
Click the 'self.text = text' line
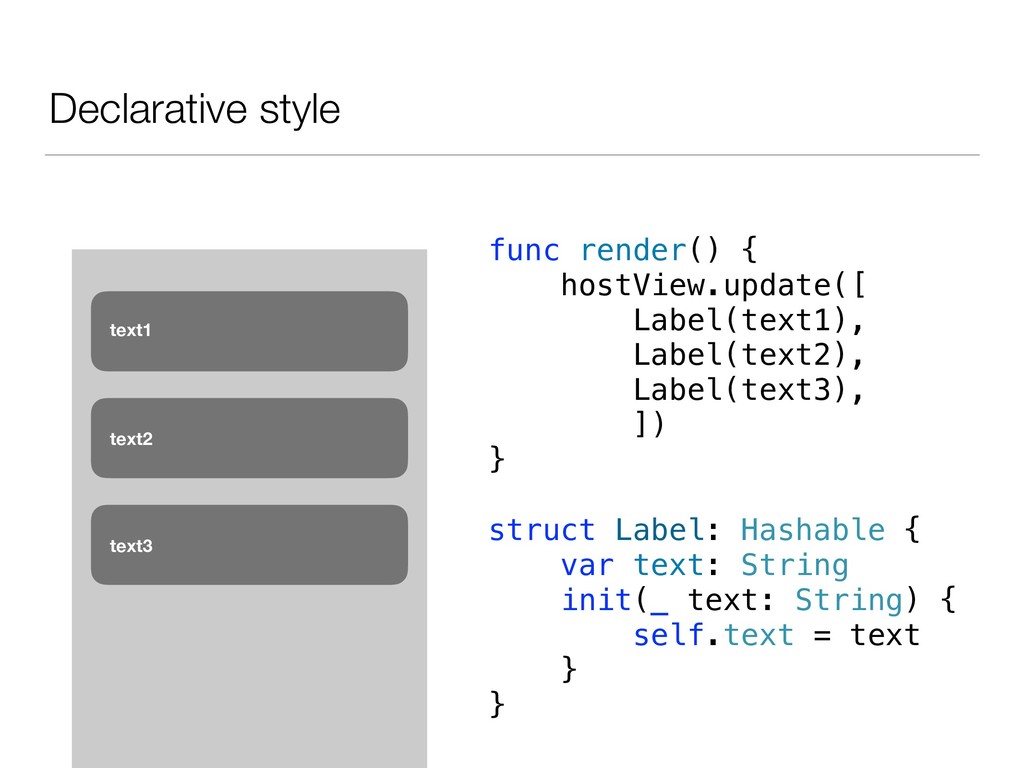tap(776, 635)
